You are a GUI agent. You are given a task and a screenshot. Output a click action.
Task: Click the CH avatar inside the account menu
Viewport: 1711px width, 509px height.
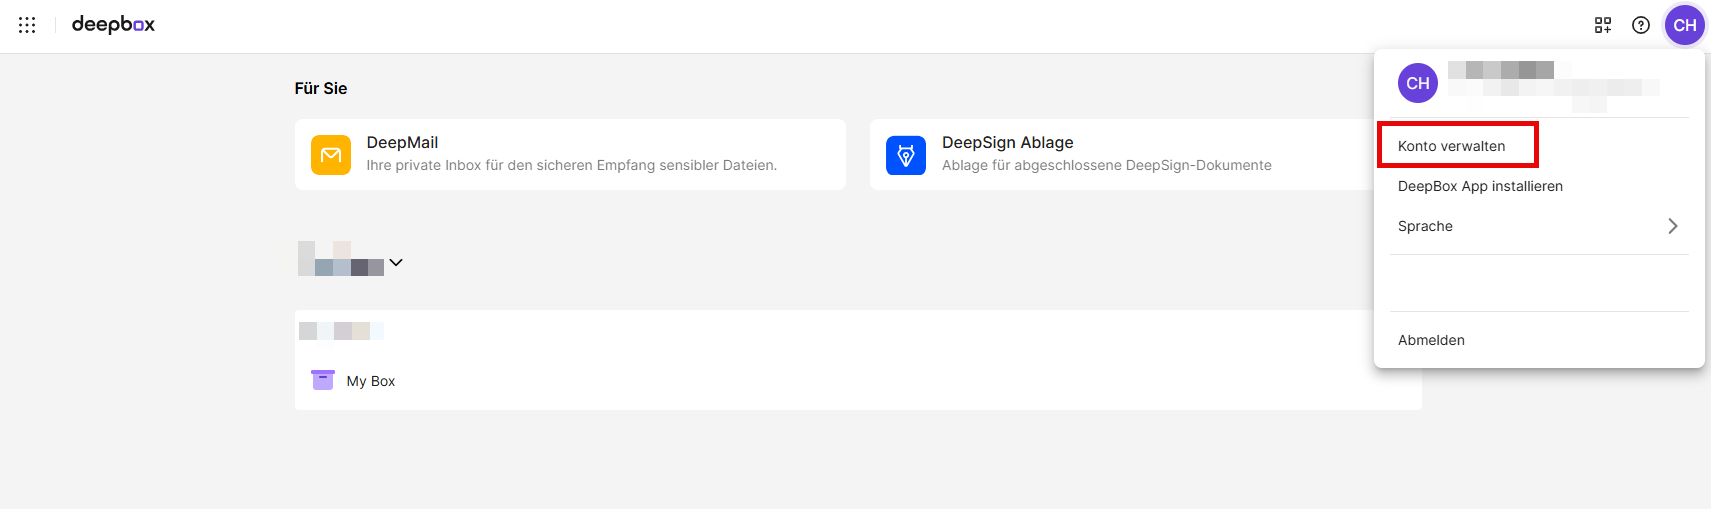click(x=1418, y=83)
